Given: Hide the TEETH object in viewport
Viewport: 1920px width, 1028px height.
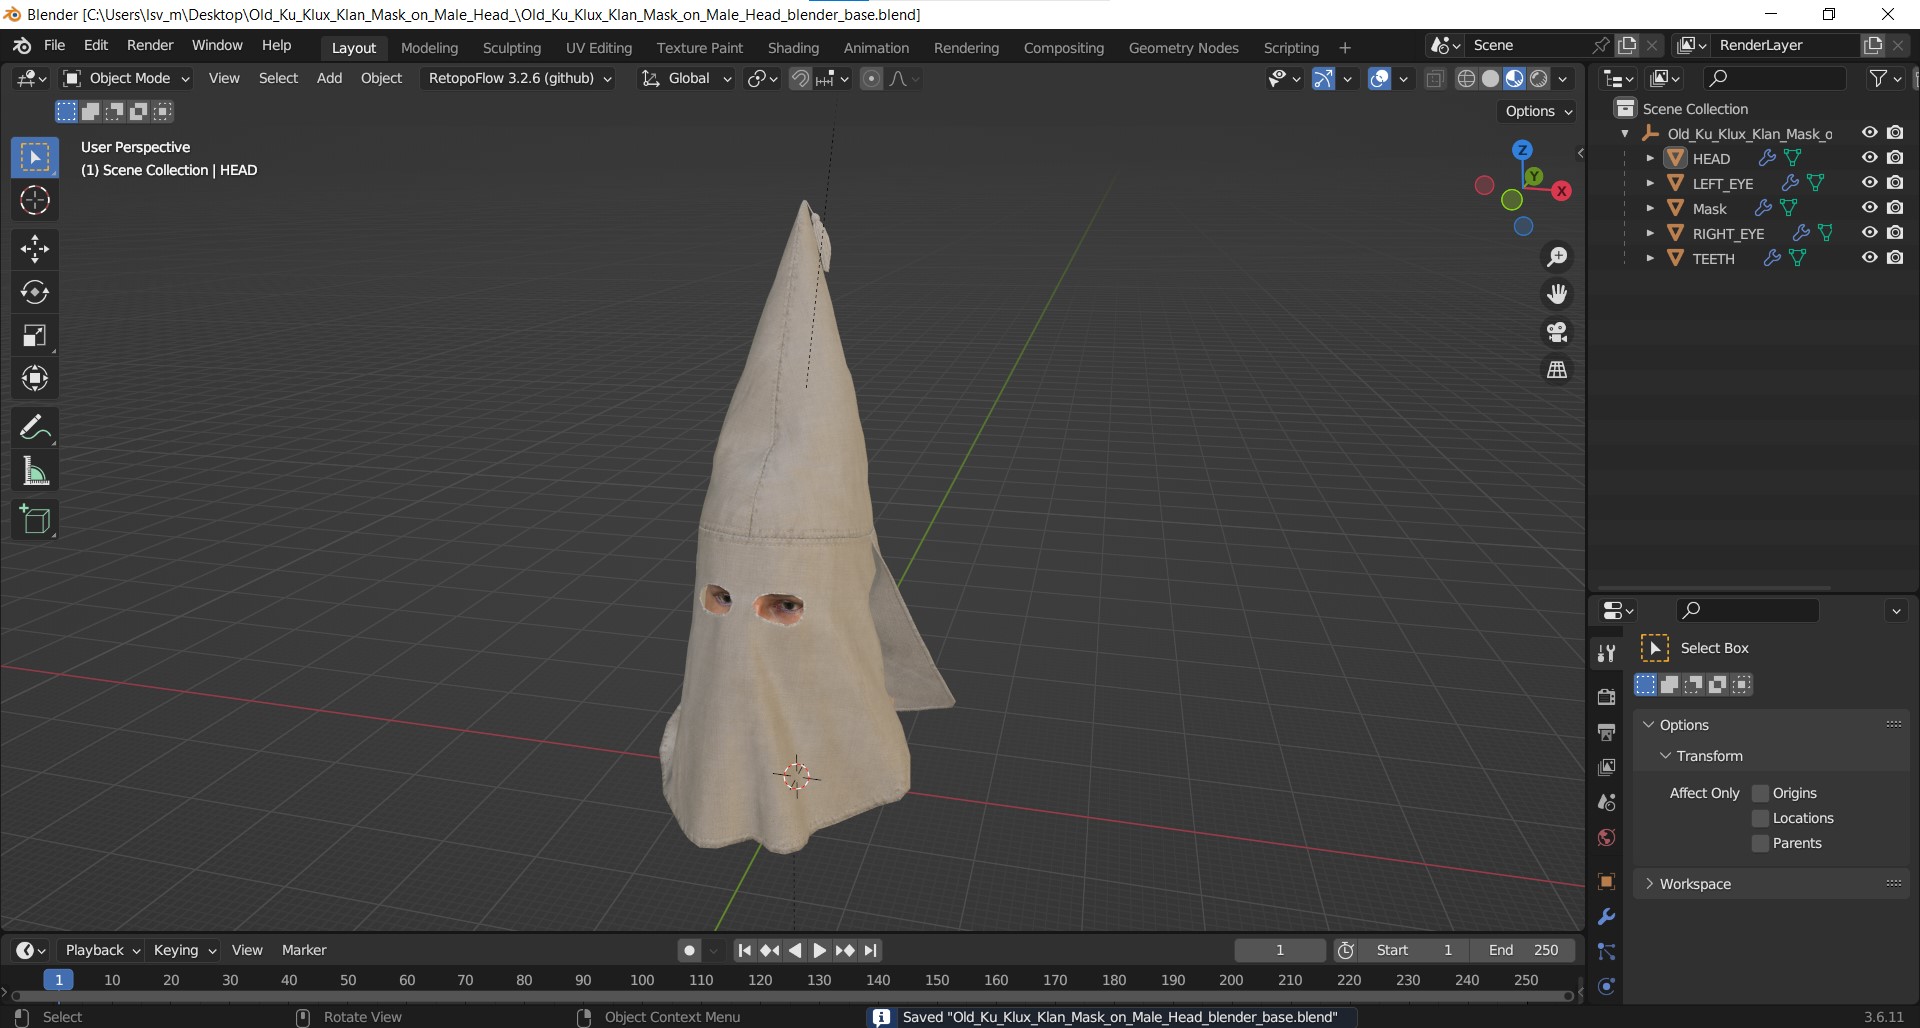Looking at the screenshot, I should pos(1869,258).
